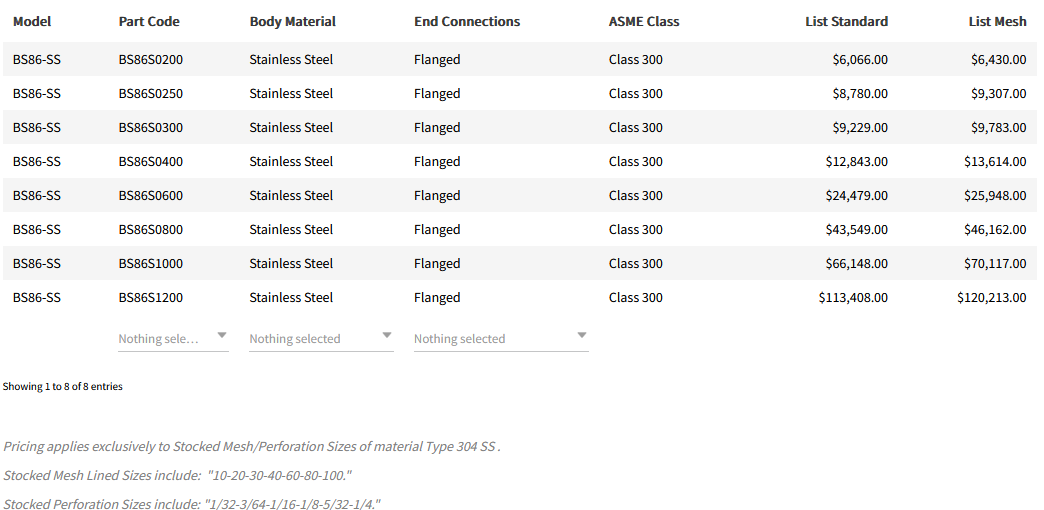
Task: Click the $6,066.00 List Standard price
Action: point(859,59)
